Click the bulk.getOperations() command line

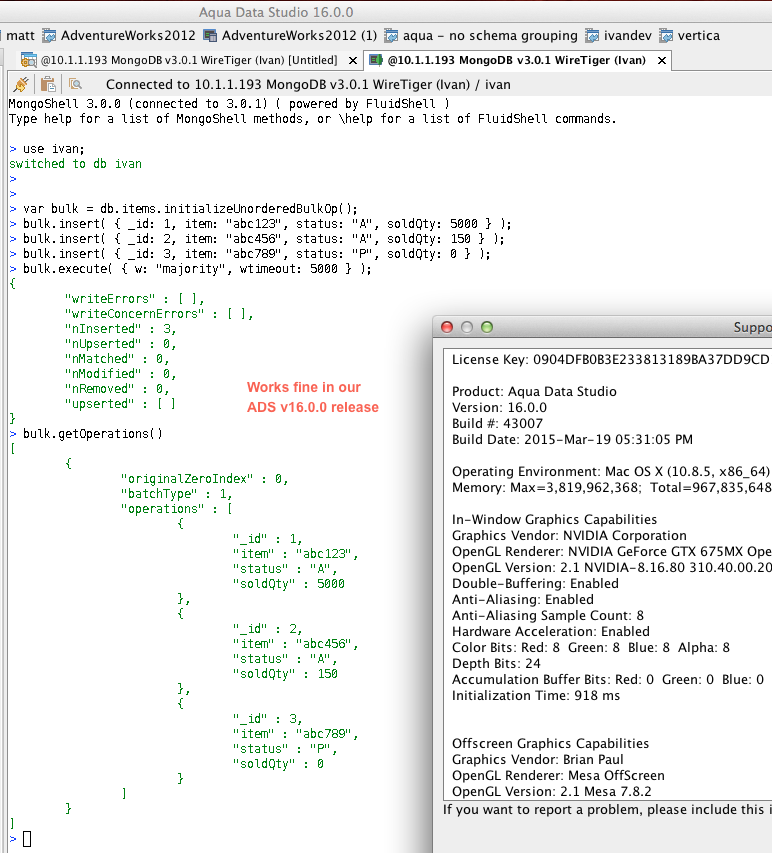[92, 434]
